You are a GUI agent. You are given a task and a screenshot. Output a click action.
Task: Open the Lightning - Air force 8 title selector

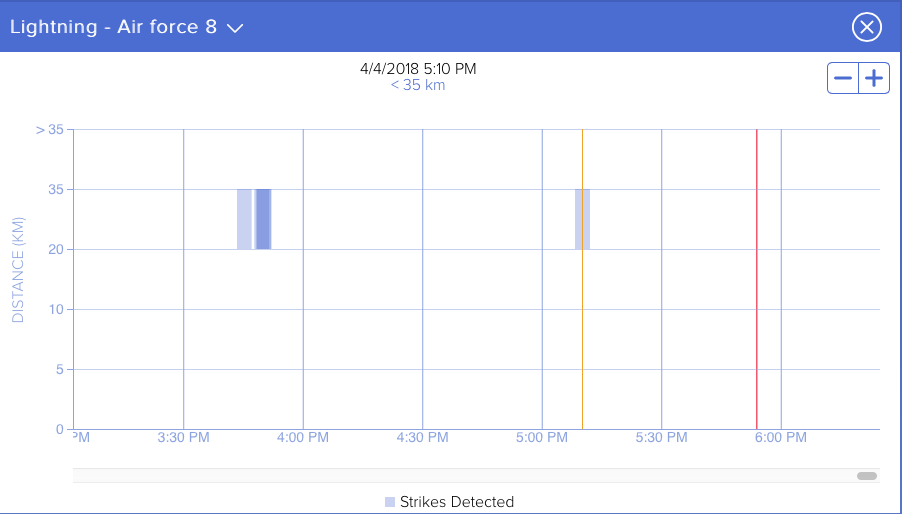click(x=113, y=27)
